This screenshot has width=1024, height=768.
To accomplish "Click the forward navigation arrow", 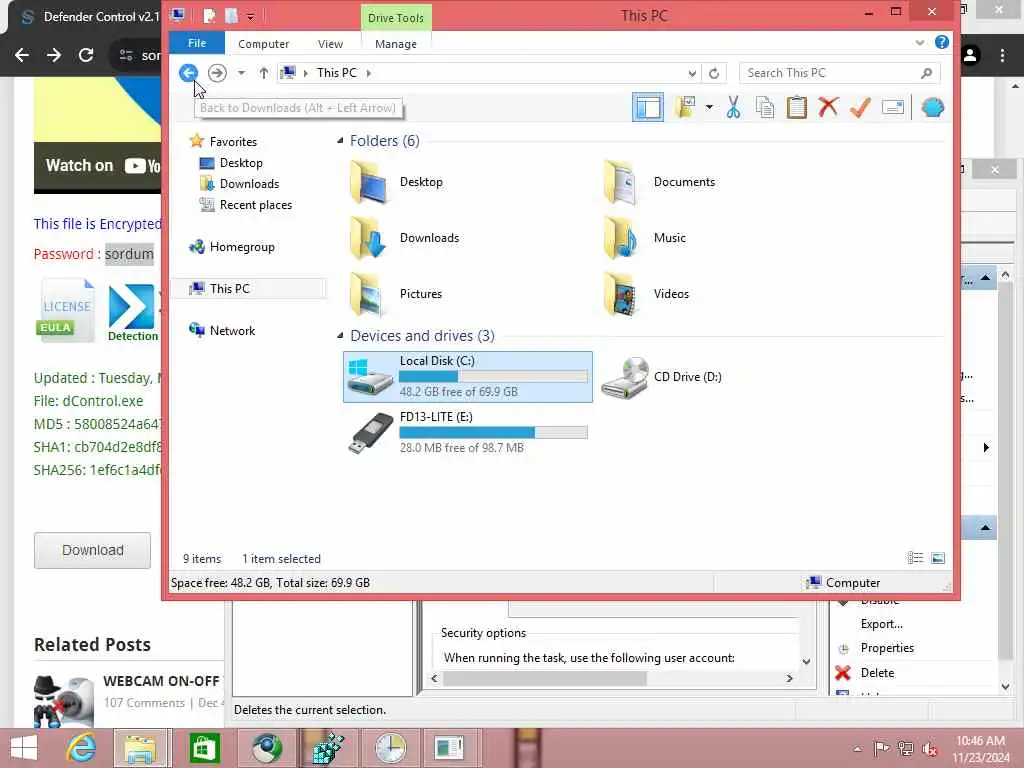I will pyautogui.click(x=217, y=72).
